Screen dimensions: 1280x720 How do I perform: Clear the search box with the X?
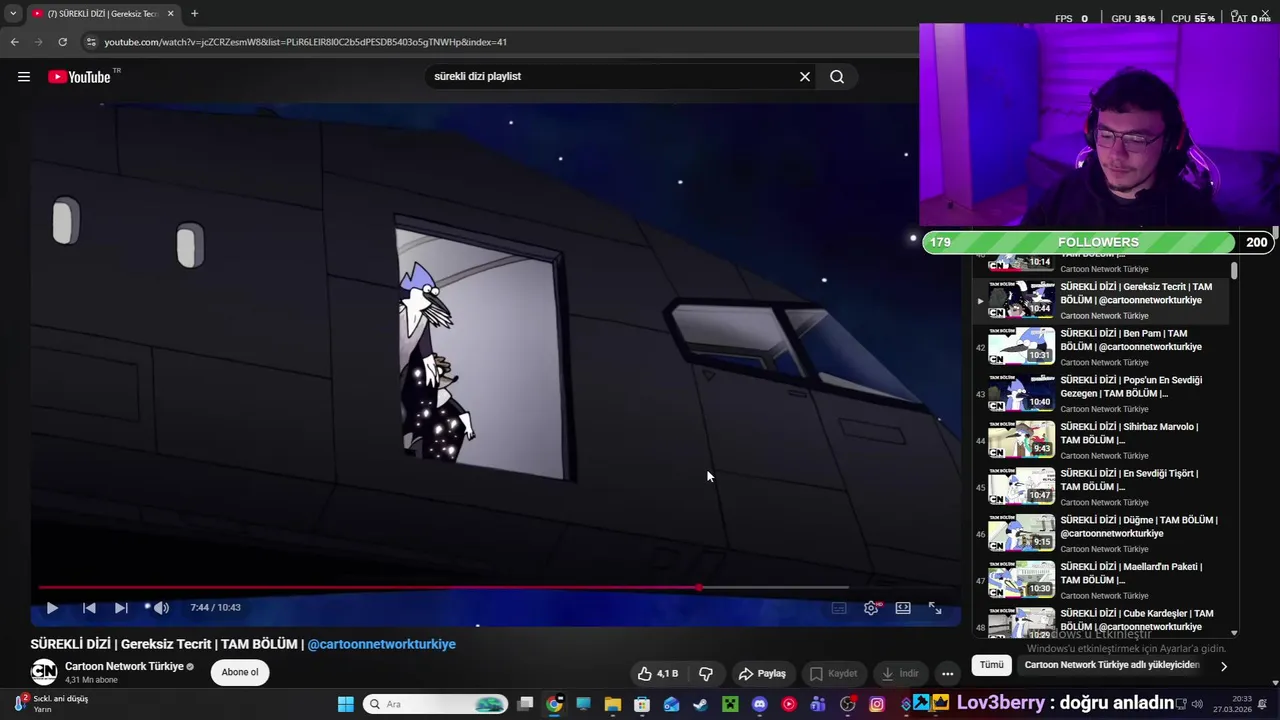[805, 76]
